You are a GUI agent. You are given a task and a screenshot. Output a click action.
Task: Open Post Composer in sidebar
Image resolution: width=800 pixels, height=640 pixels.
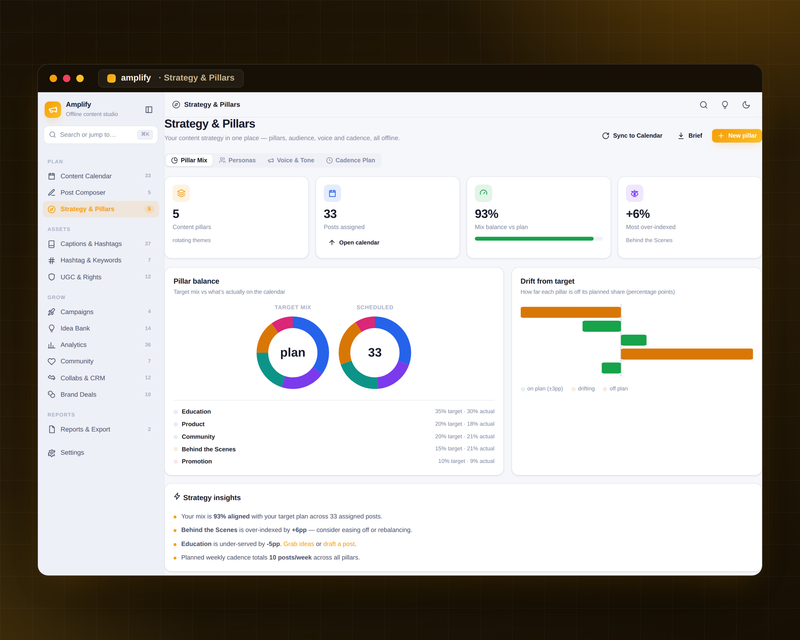pyautogui.click(x=101, y=192)
